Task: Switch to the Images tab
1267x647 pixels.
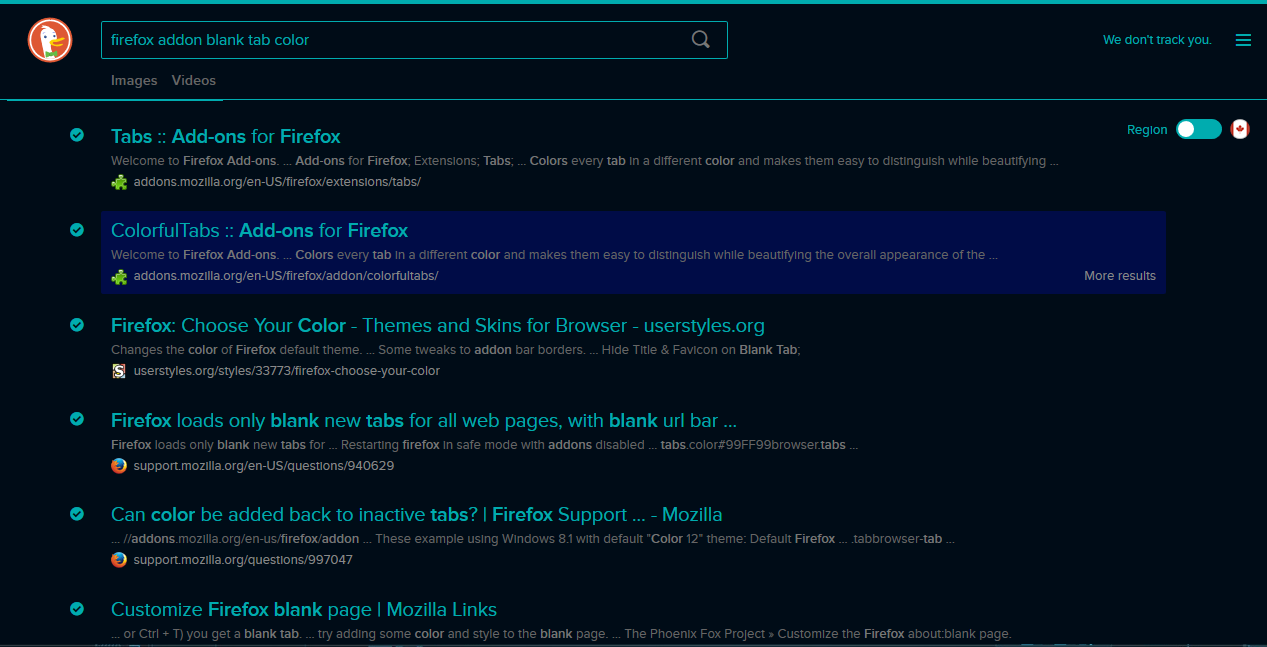Action: coord(134,80)
